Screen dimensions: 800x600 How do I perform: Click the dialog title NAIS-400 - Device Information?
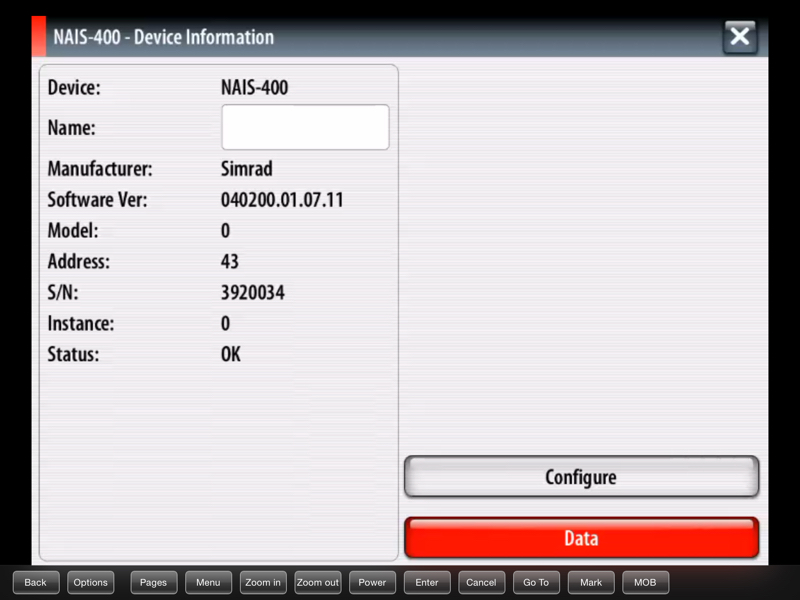coord(164,37)
